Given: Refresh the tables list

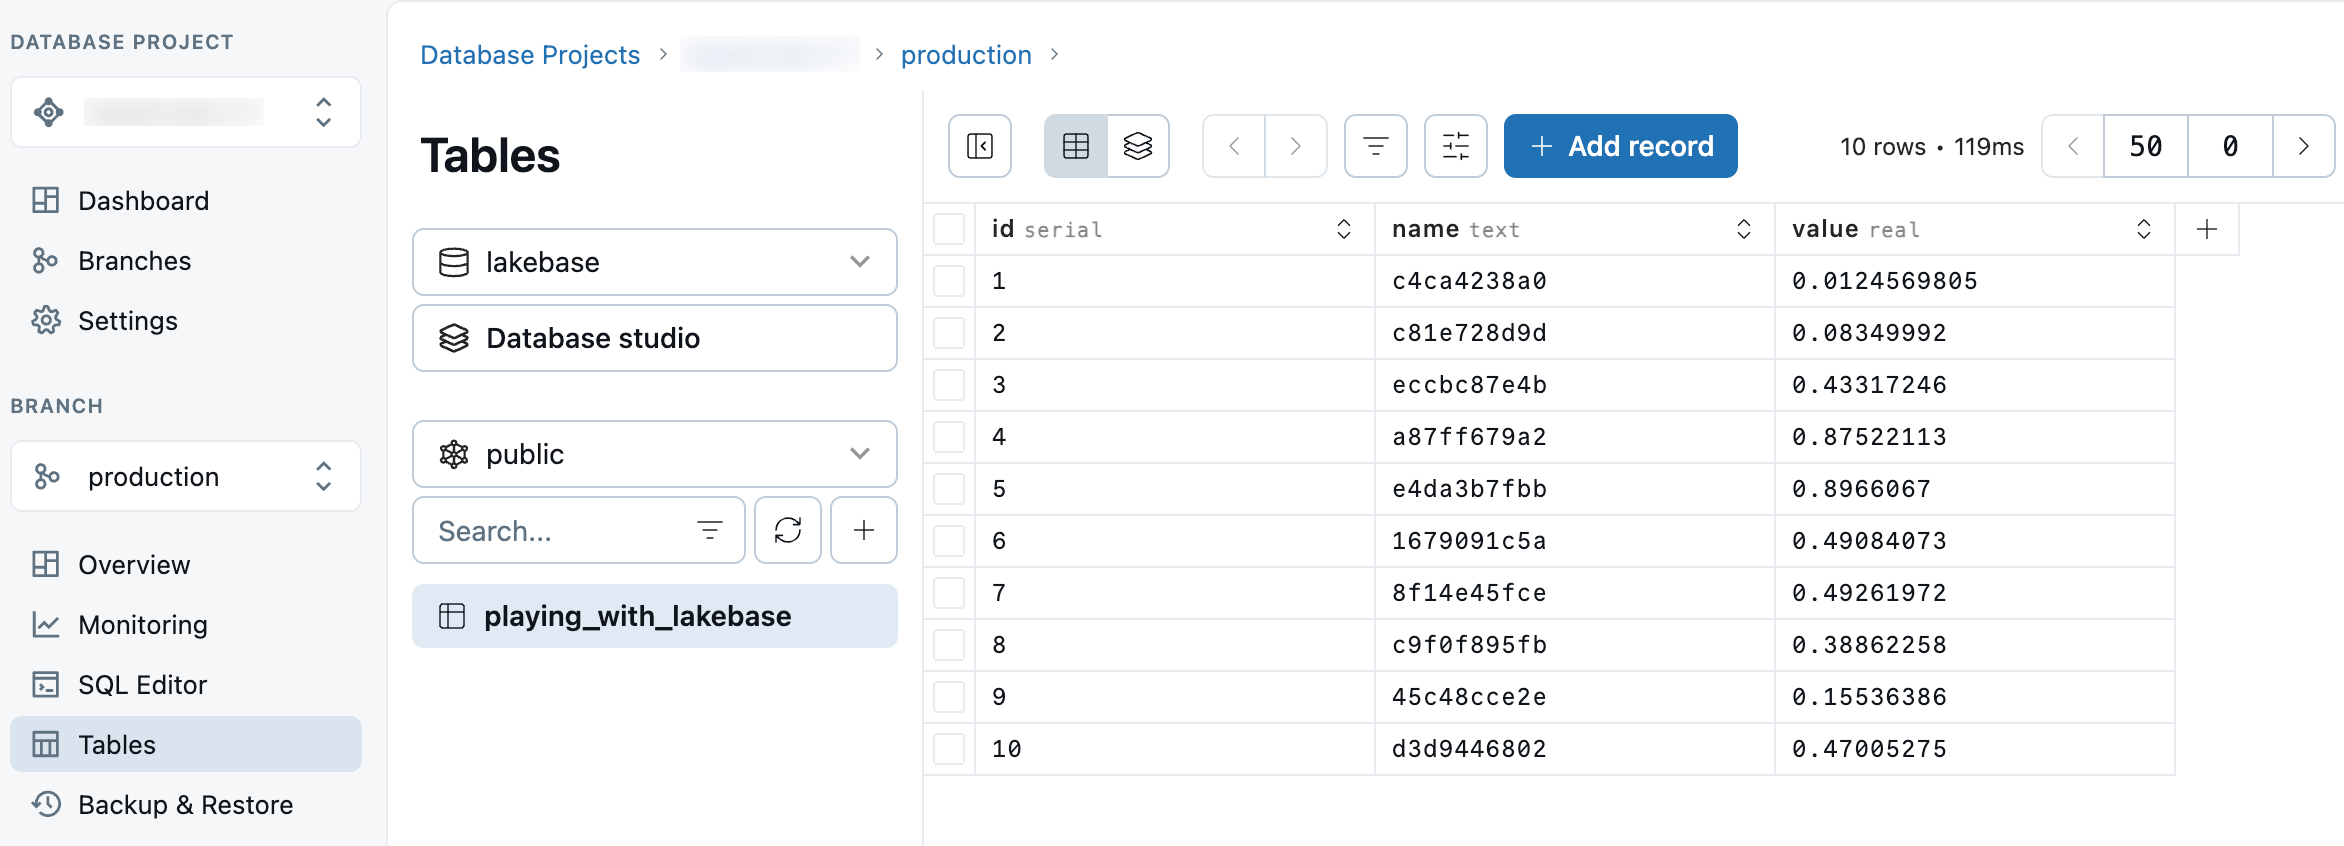Looking at the screenshot, I should (x=788, y=530).
